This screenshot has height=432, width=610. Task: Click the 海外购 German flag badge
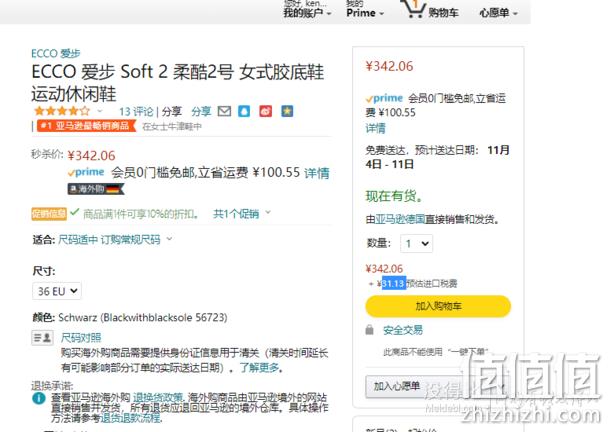(96, 189)
